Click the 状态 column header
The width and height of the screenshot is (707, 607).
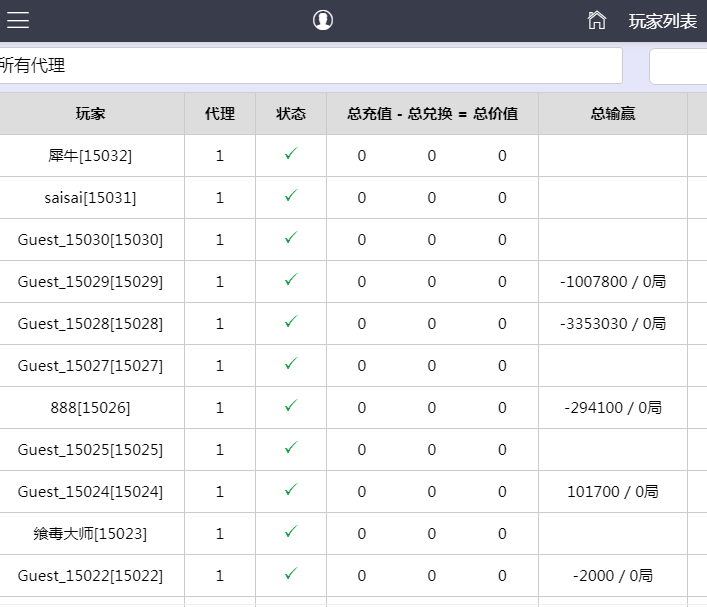click(291, 114)
